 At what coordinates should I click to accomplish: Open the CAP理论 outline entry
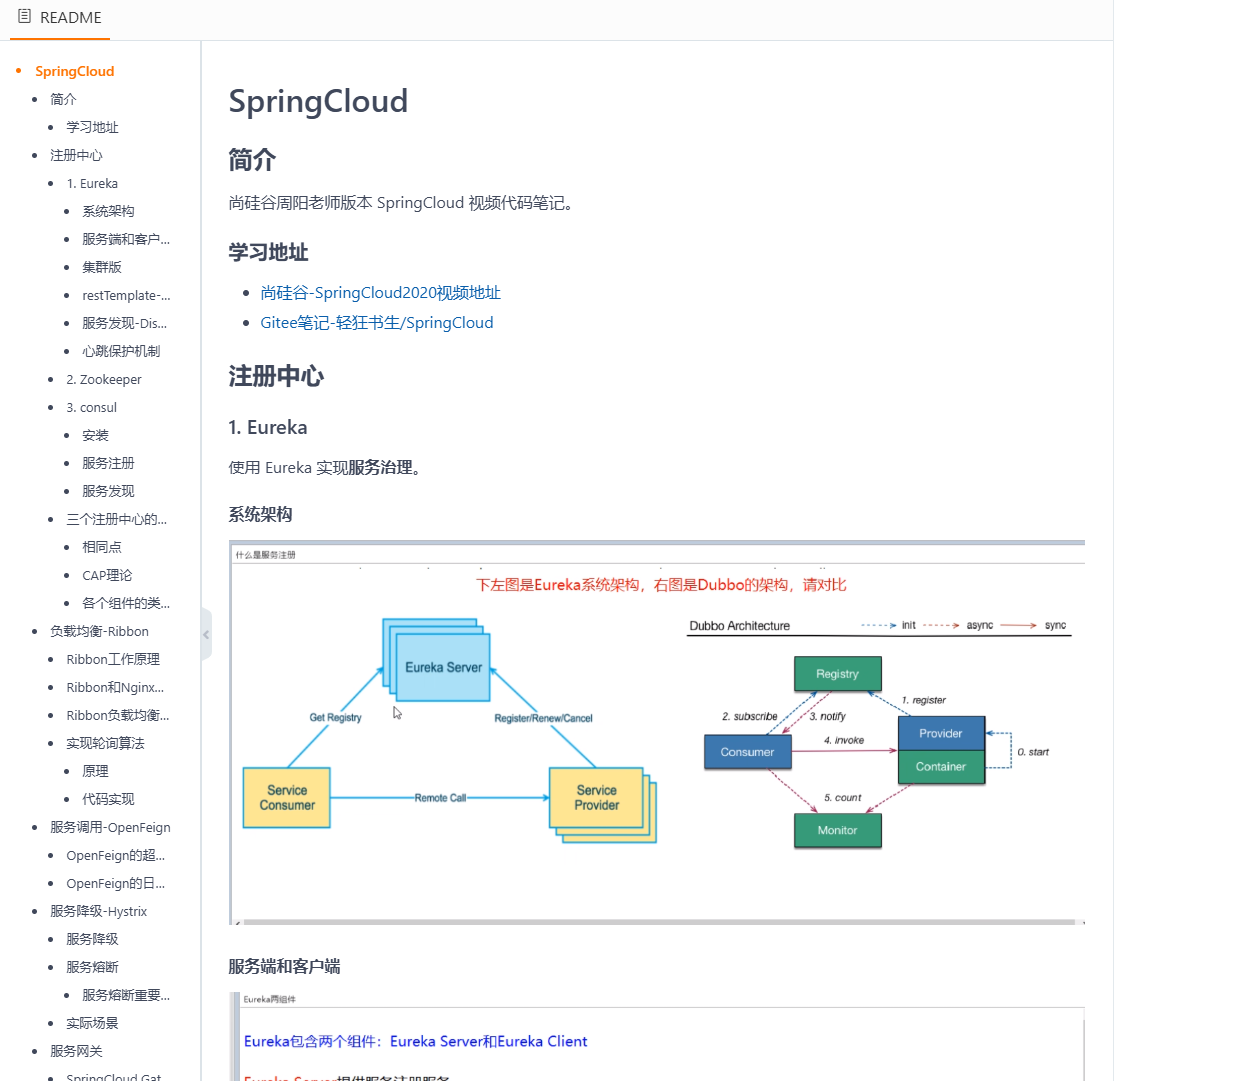107,575
